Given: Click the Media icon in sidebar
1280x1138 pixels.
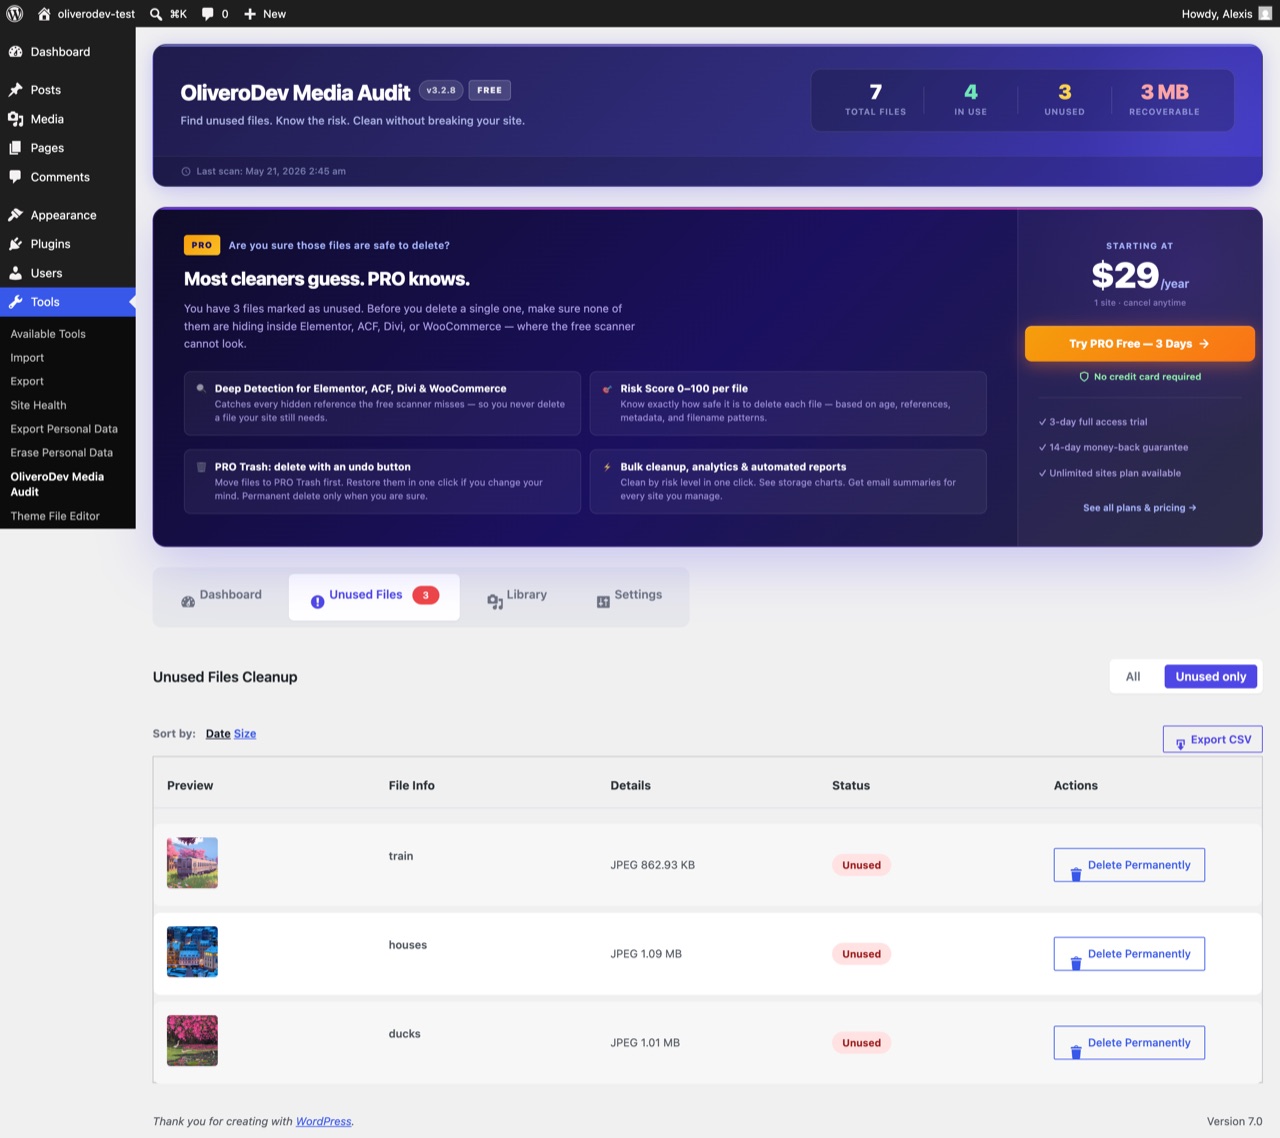Looking at the screenshot, I should tap(15, 119).
